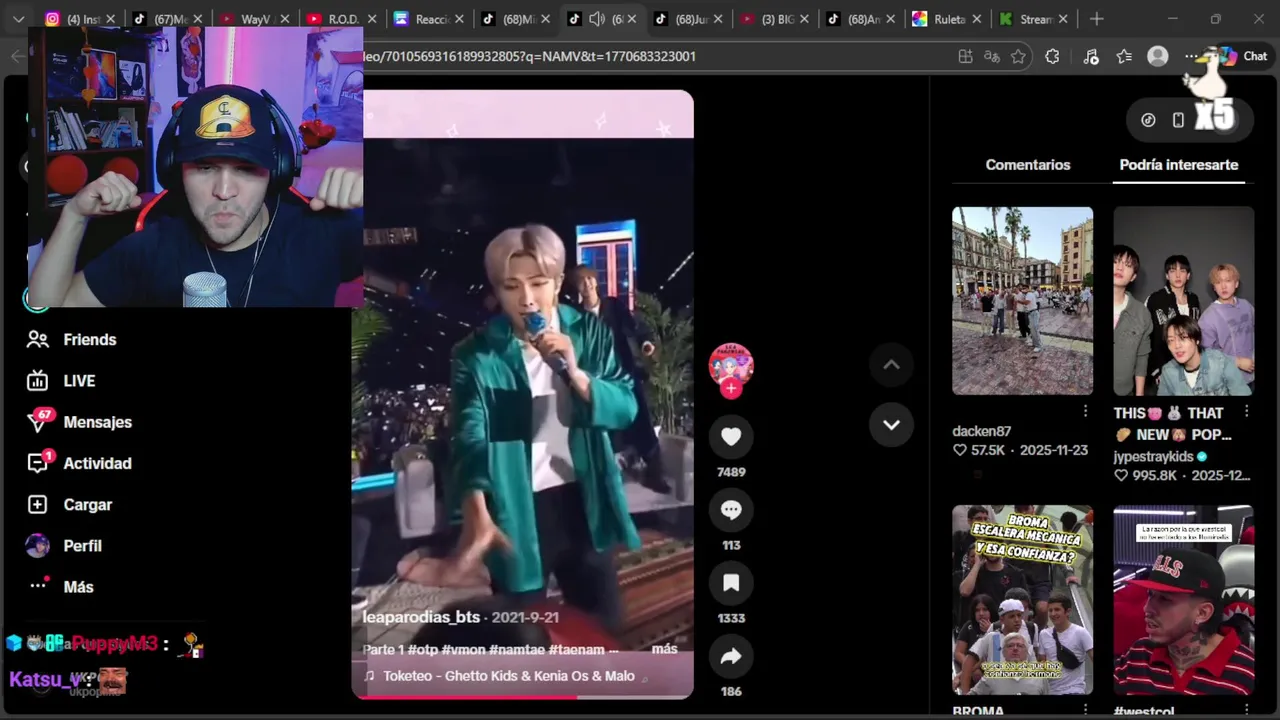Go to previous video with up chevron

click(x=891, y=365)
